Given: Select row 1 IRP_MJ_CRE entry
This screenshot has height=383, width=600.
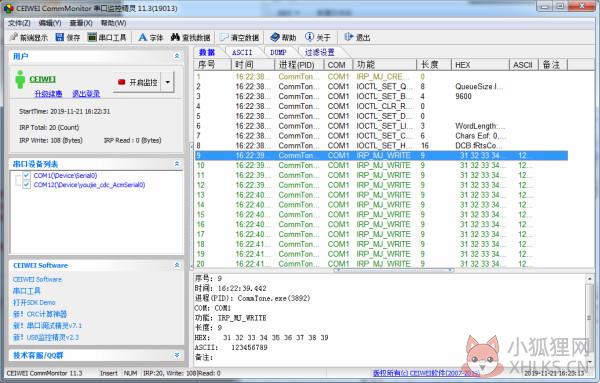Looking at the screenshot, I should (381, 77).
